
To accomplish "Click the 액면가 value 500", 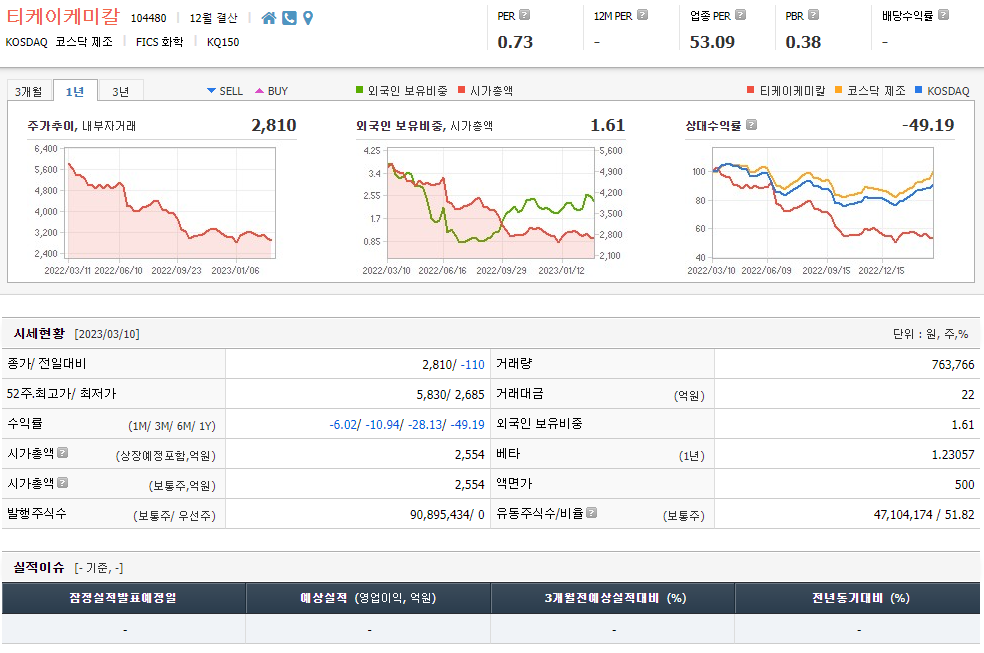I will (x=964, y=485).
